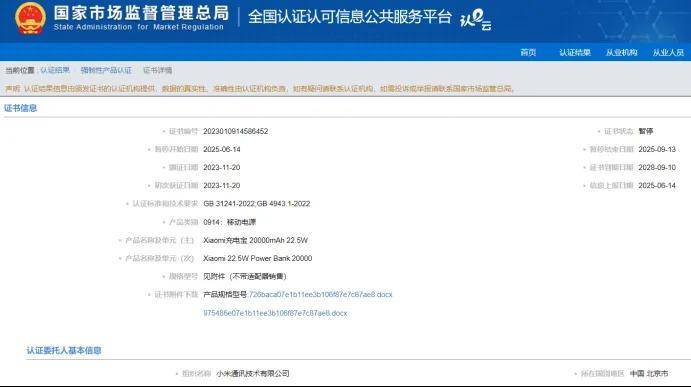Image resolution: width=691 pixels, height=387 pixels.
Task: Select company name 小米通讯技术有限公司
Action: coord(253,373)
